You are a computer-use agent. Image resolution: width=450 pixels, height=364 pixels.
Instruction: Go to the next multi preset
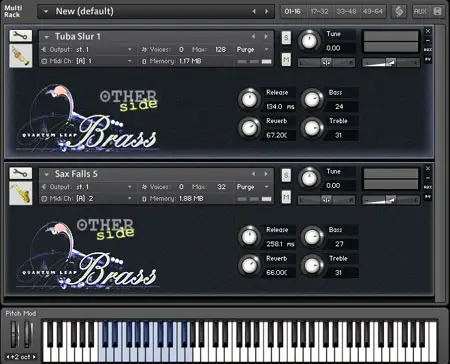[x=267, y=11]
